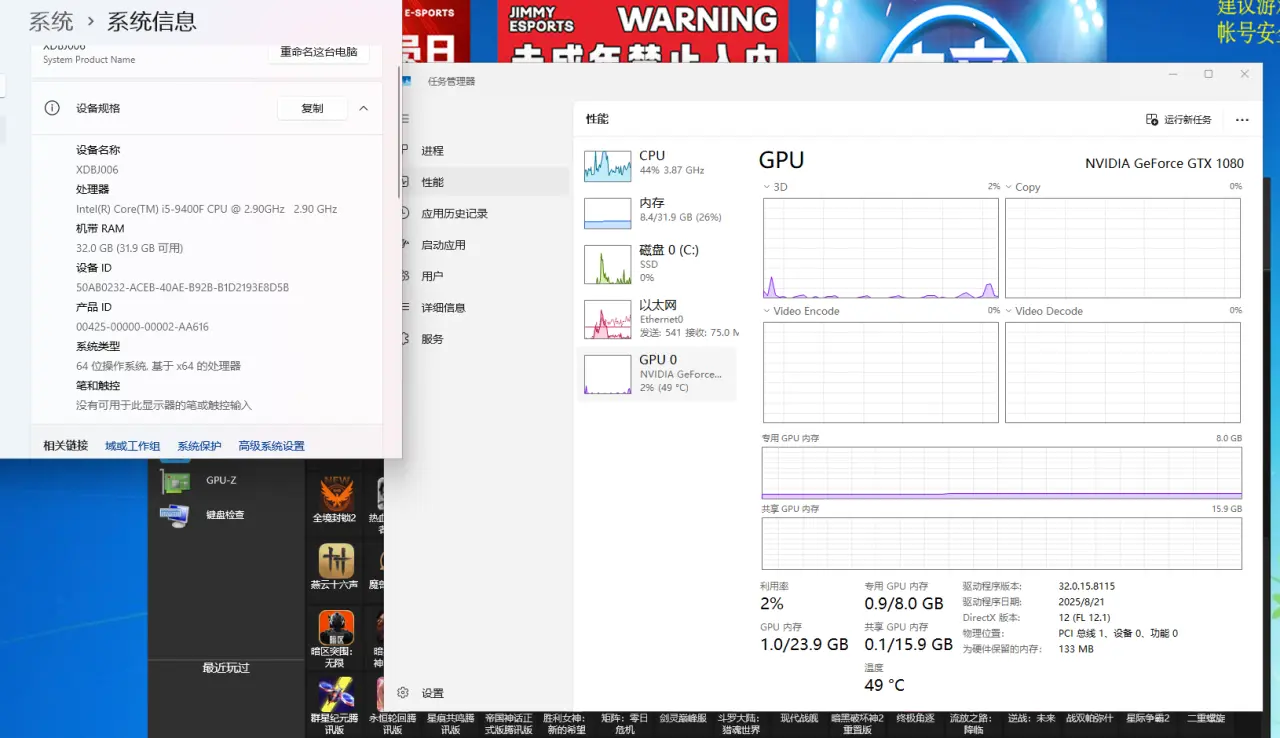Image resolution: width=1280 pixels, height=738 pixels.
Task: Click the 复制 button in device specs
Action: coord(312,108)
